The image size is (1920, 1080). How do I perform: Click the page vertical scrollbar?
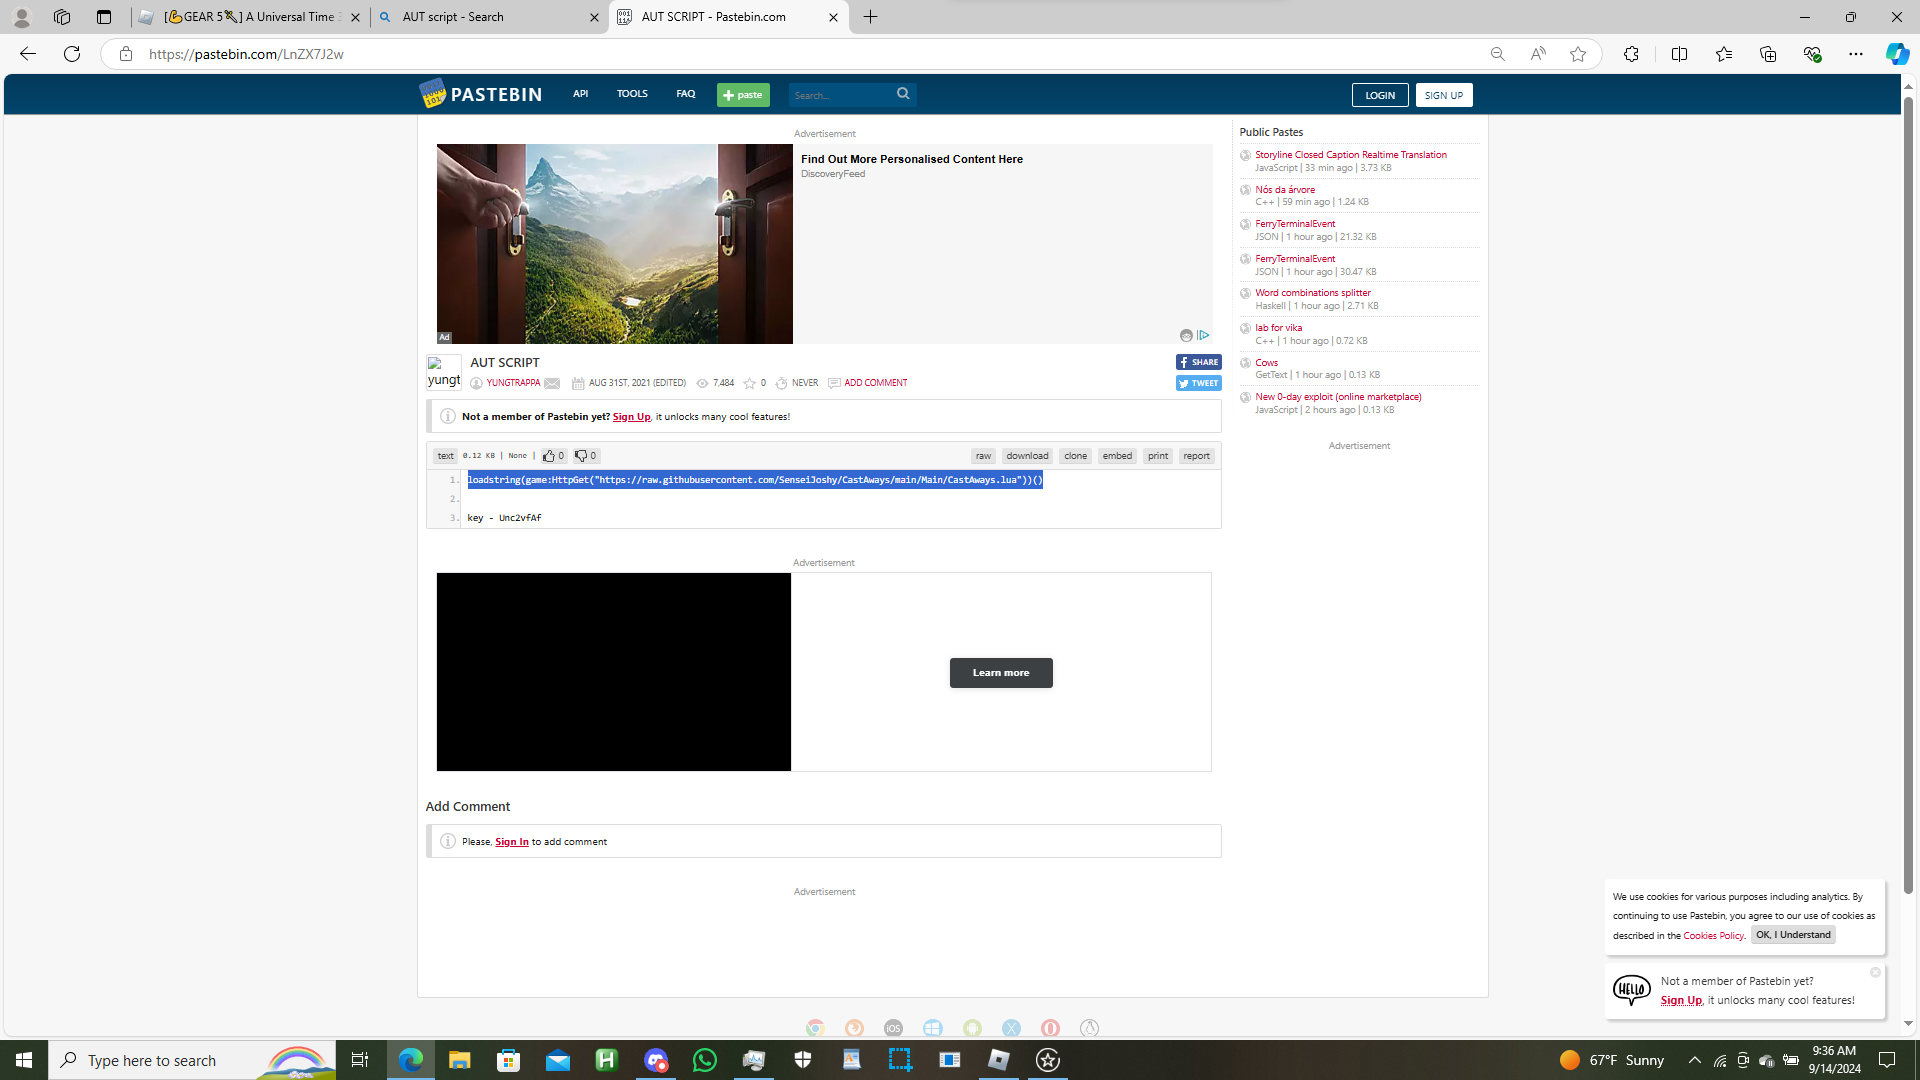pyautogui.click(x=1908, y=500)
